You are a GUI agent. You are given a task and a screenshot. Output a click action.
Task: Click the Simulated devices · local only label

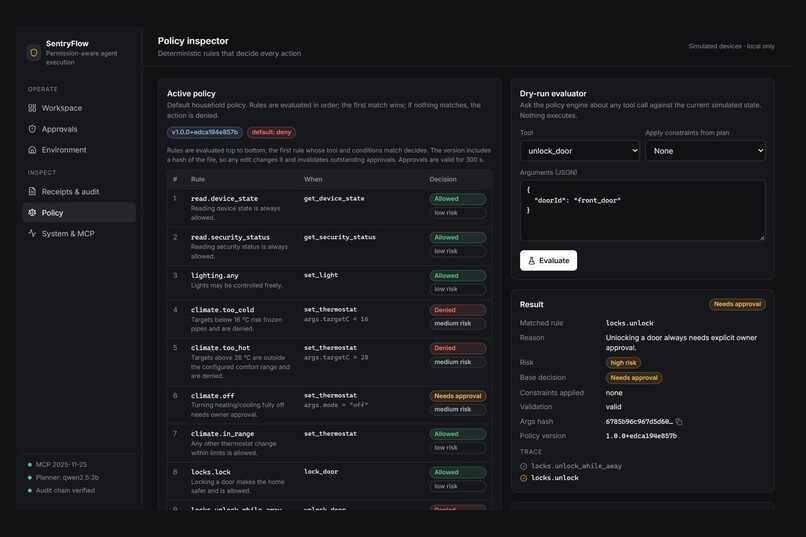(x=731, y=46)
